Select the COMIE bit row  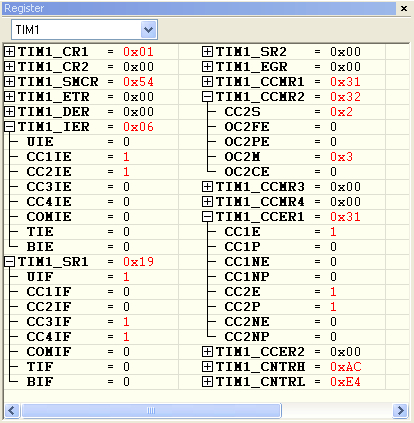[91, 217]
